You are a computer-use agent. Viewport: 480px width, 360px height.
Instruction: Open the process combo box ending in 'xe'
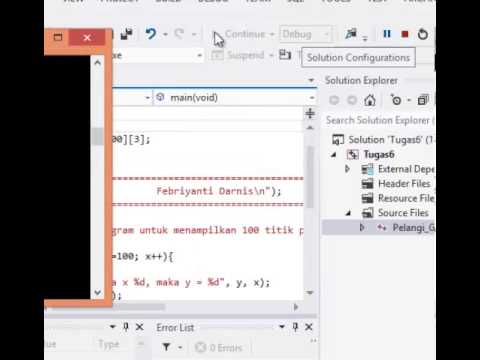[x=157, y=55]
